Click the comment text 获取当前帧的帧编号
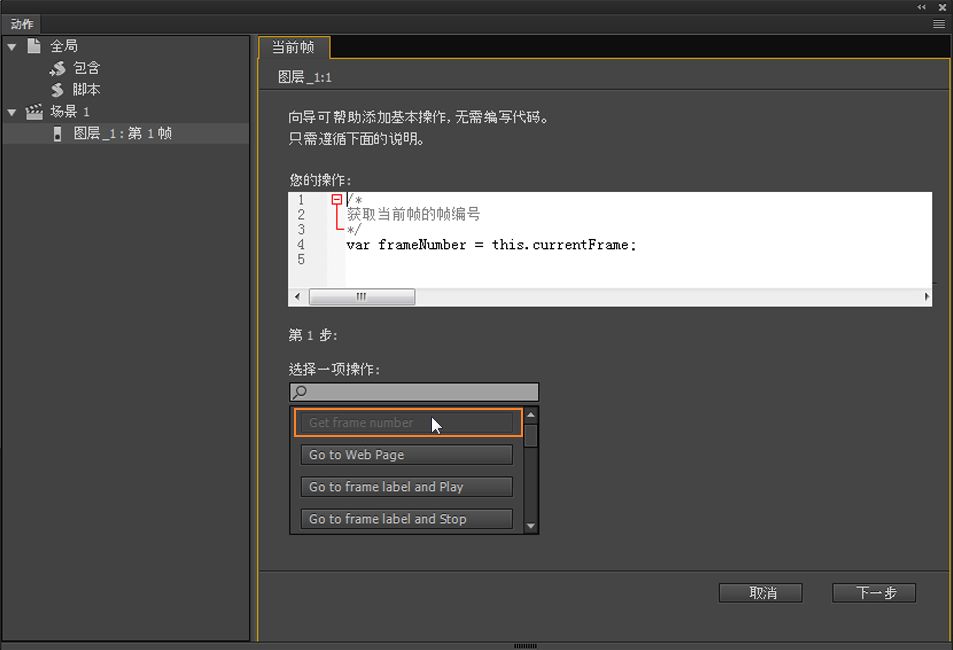 point(413,214)
